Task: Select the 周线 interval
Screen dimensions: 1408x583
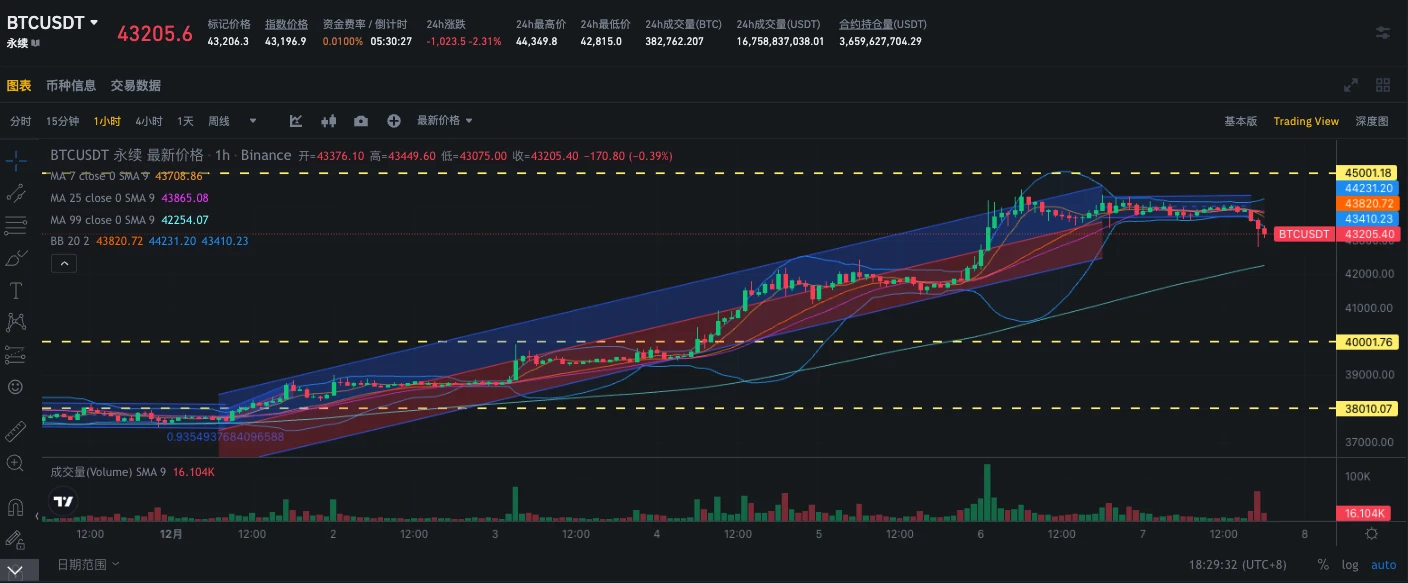Action: tap(219, 121)
